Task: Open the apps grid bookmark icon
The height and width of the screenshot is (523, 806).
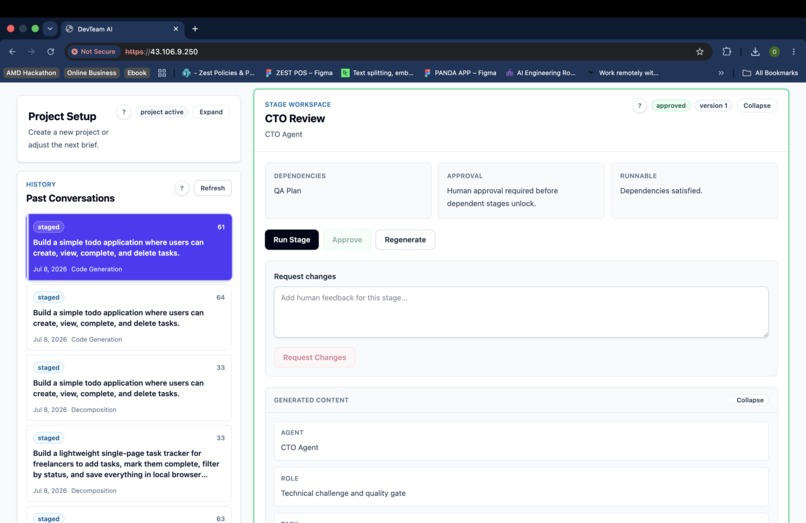Action: (x=162, y=73)
